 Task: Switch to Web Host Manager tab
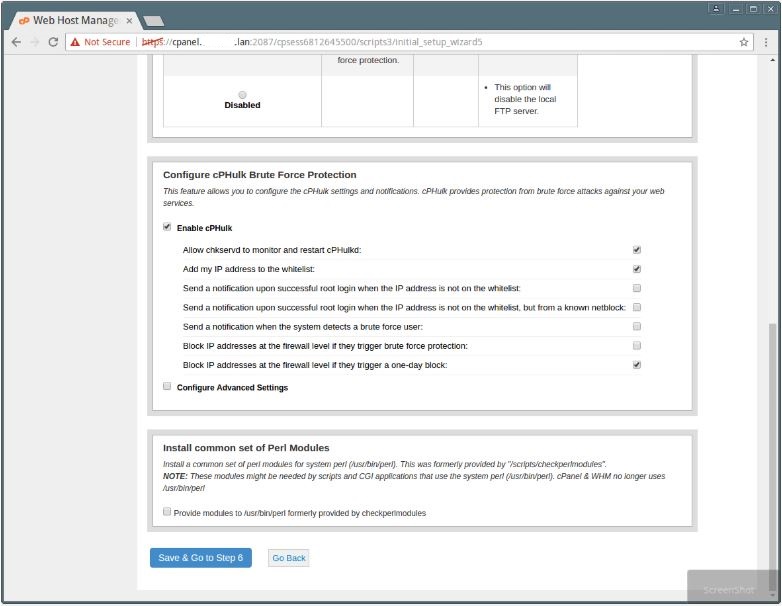[75, 20]
